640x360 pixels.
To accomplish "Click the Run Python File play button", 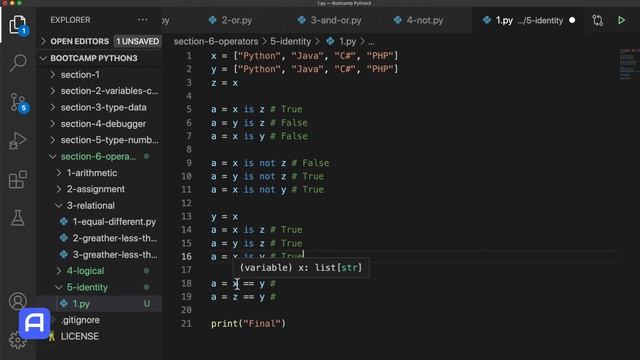I will 621,20.
